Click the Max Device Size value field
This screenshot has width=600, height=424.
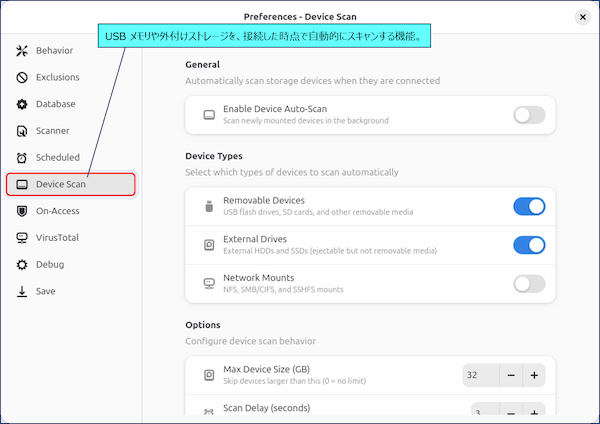(481, 375)
